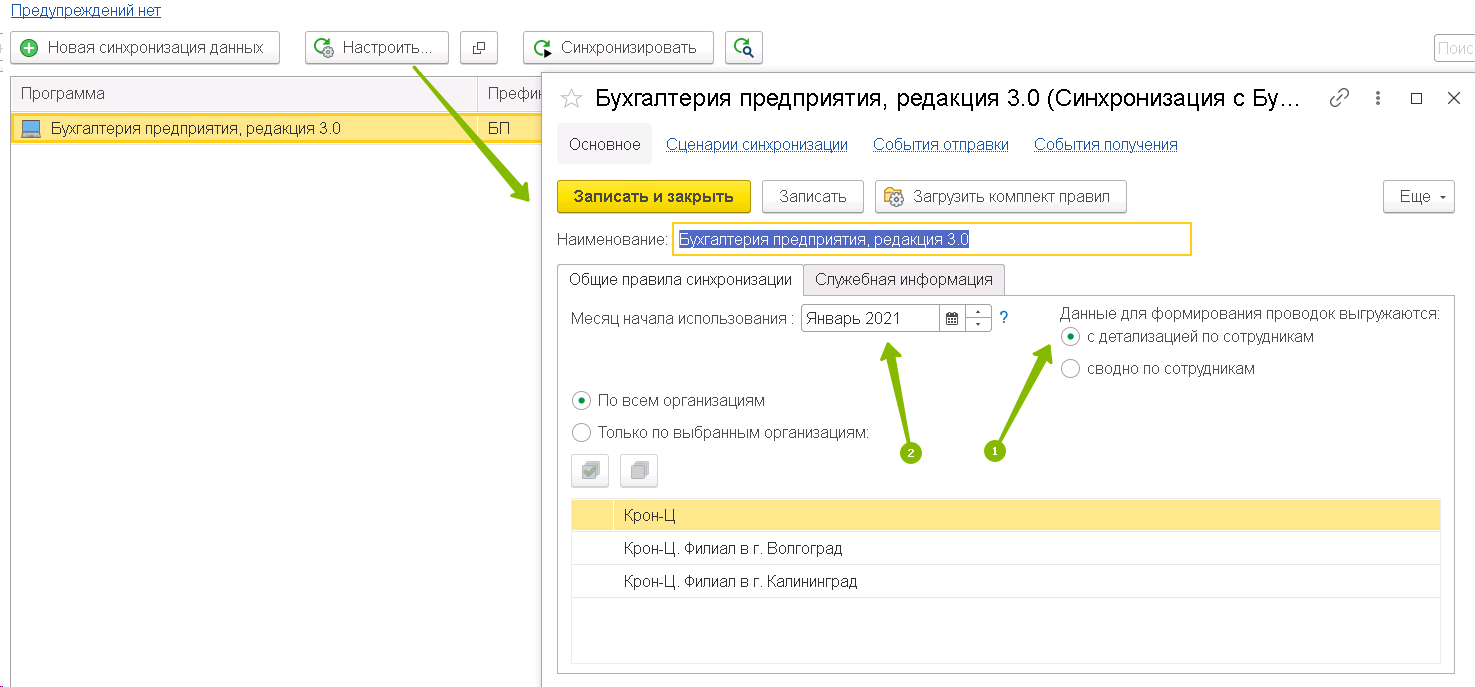
Task: Select 'с детализацией по сотрудникам' radio option
Action: pos(1071,337)
